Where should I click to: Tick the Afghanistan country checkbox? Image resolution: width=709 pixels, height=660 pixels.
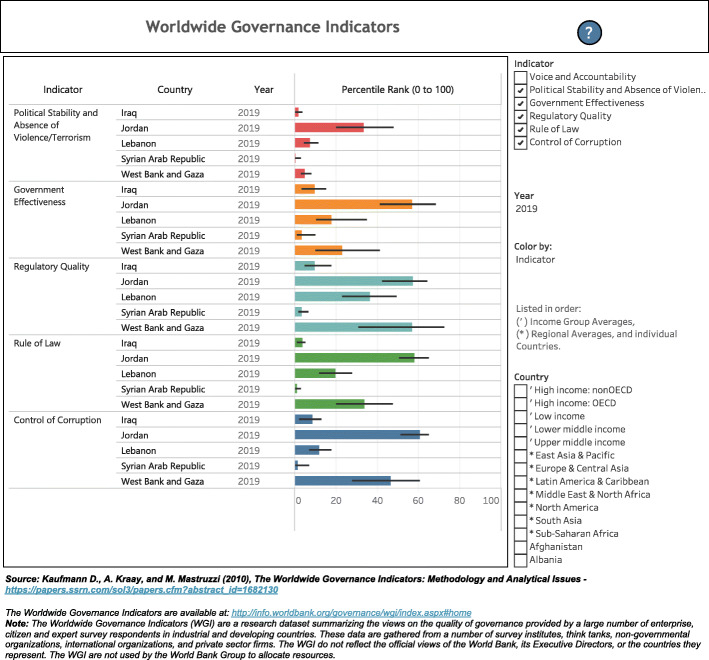520,546
